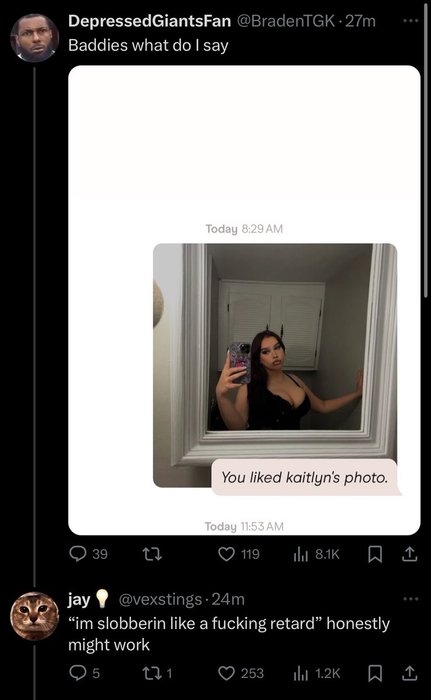
Task: Open more options for DepressedGiantsFan's tweet
Action: click(x=410, y=21)
